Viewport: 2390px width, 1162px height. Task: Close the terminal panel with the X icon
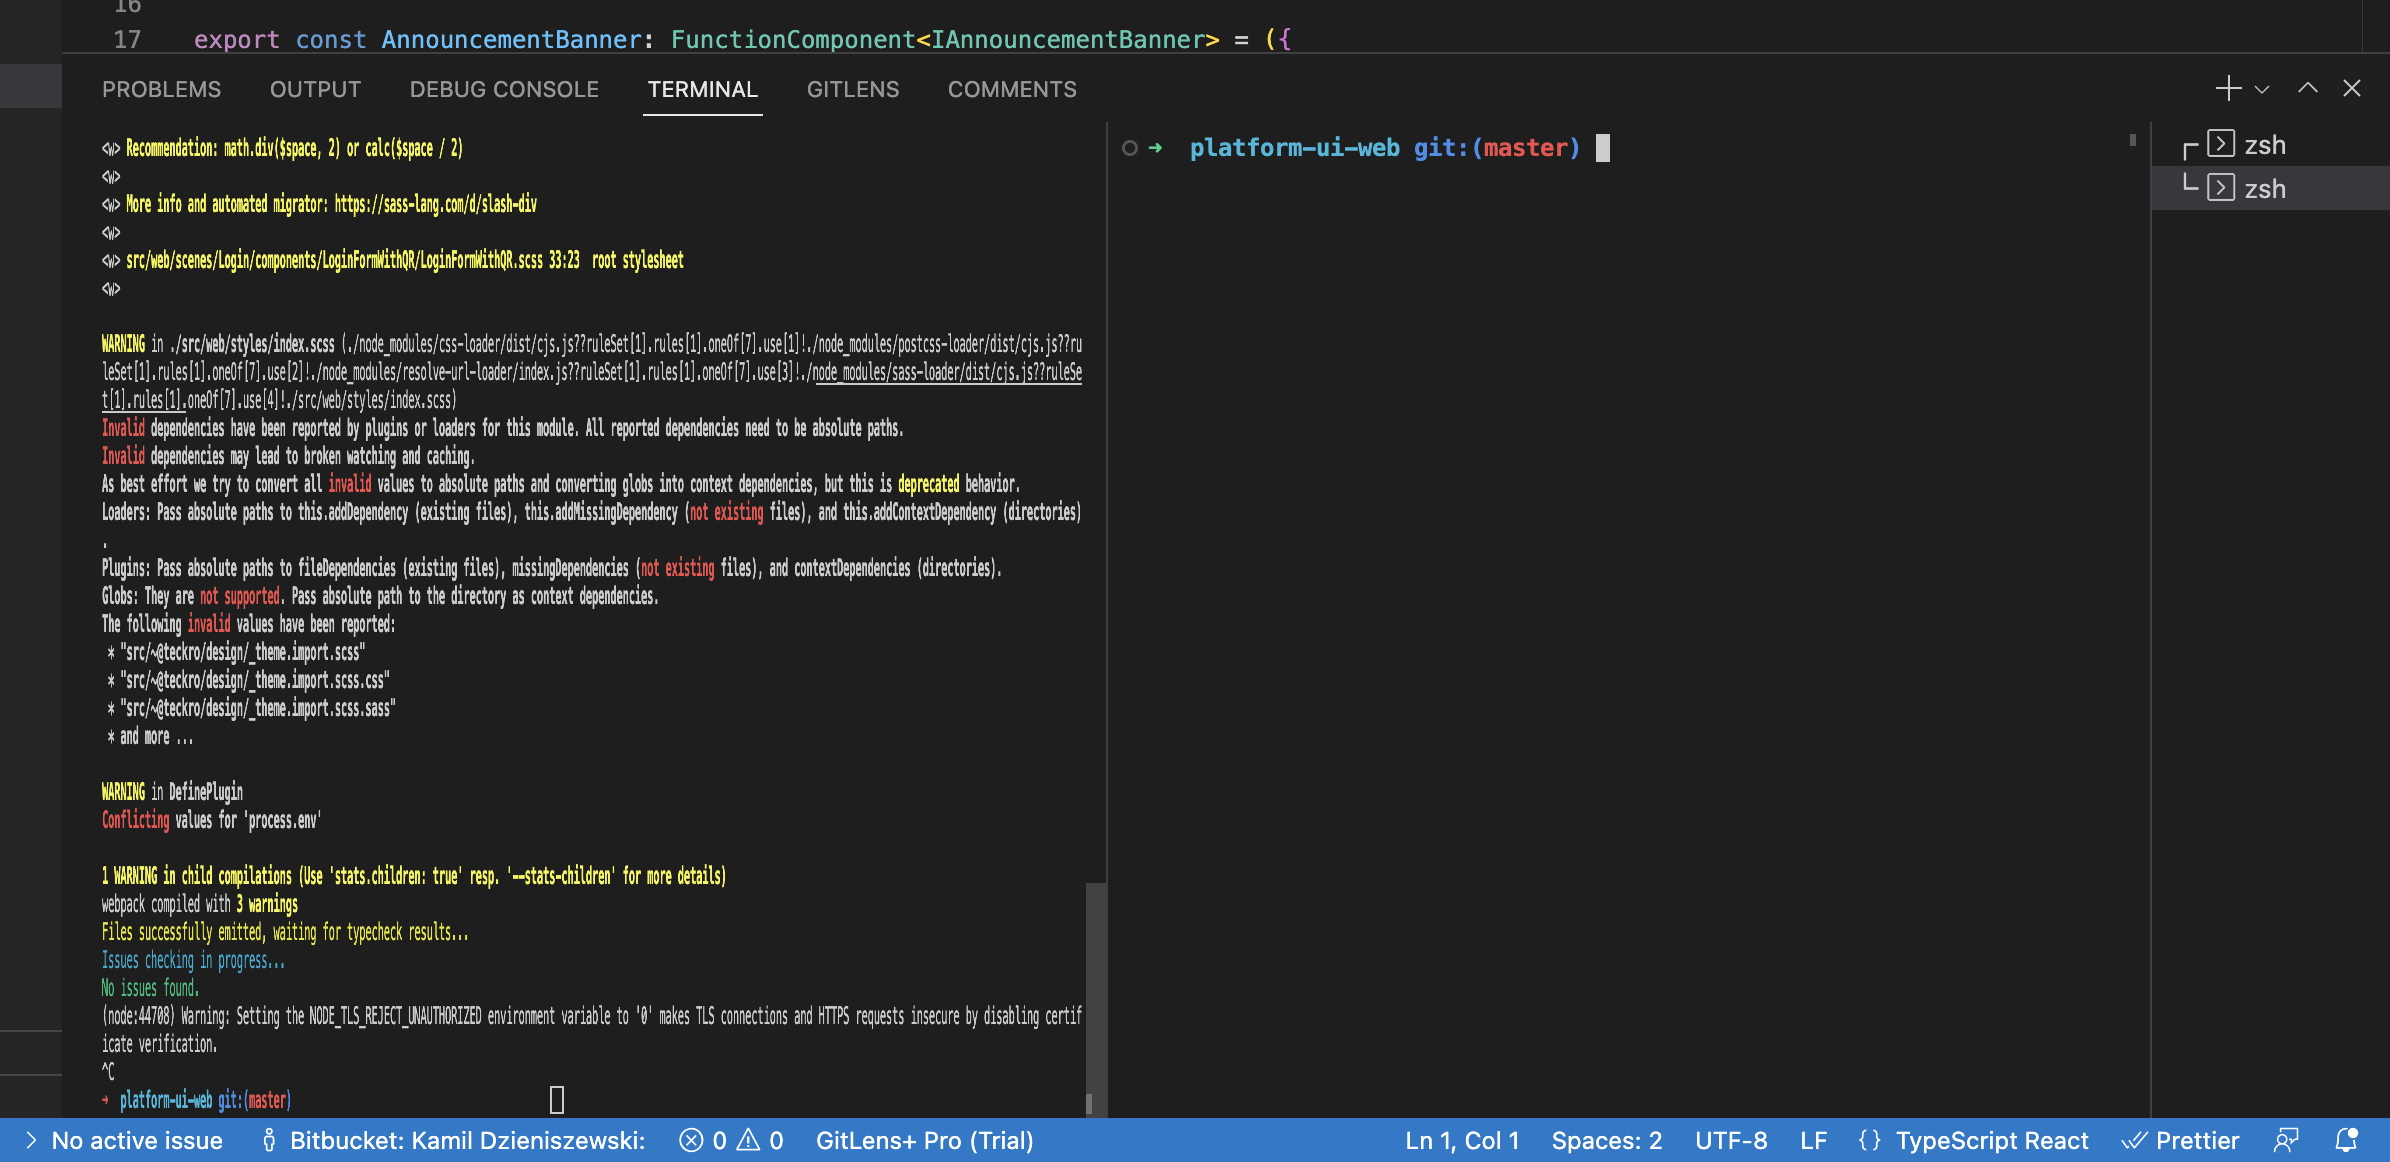click(2353, 88)
